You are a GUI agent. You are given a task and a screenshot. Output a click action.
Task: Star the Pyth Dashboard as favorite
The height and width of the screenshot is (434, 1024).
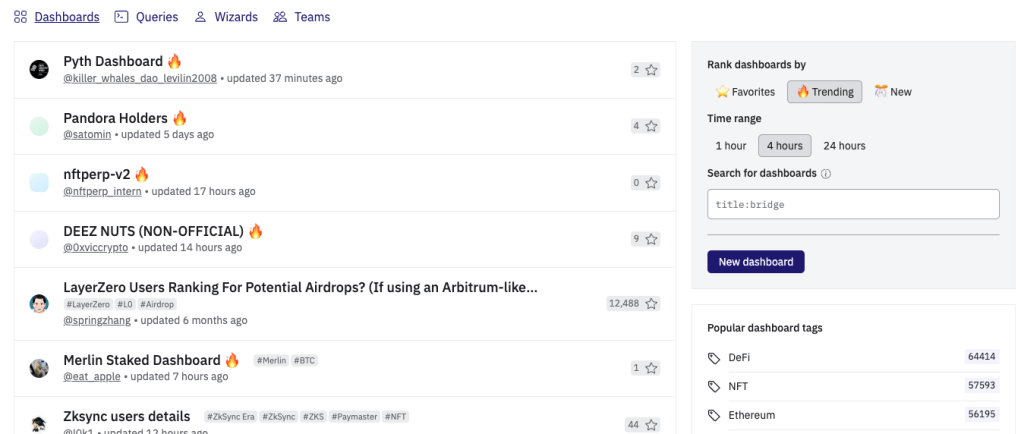(651, 70)
